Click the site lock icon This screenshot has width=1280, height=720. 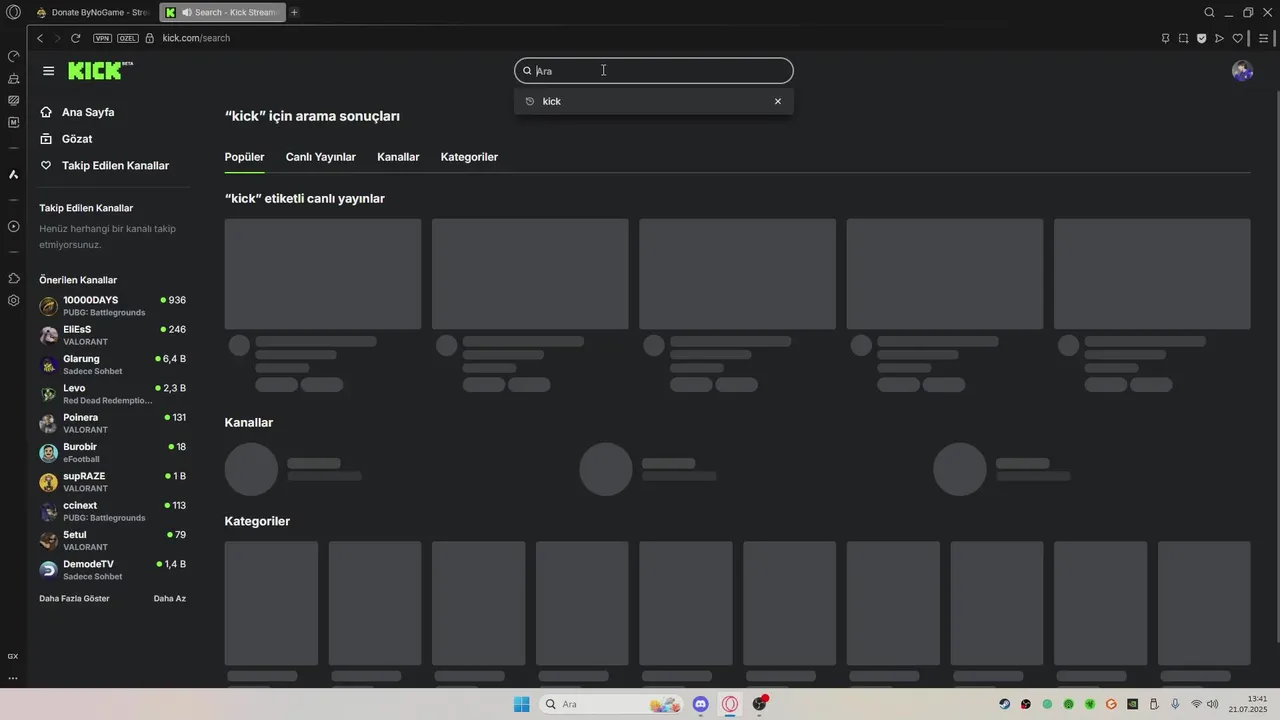[150, 38]
